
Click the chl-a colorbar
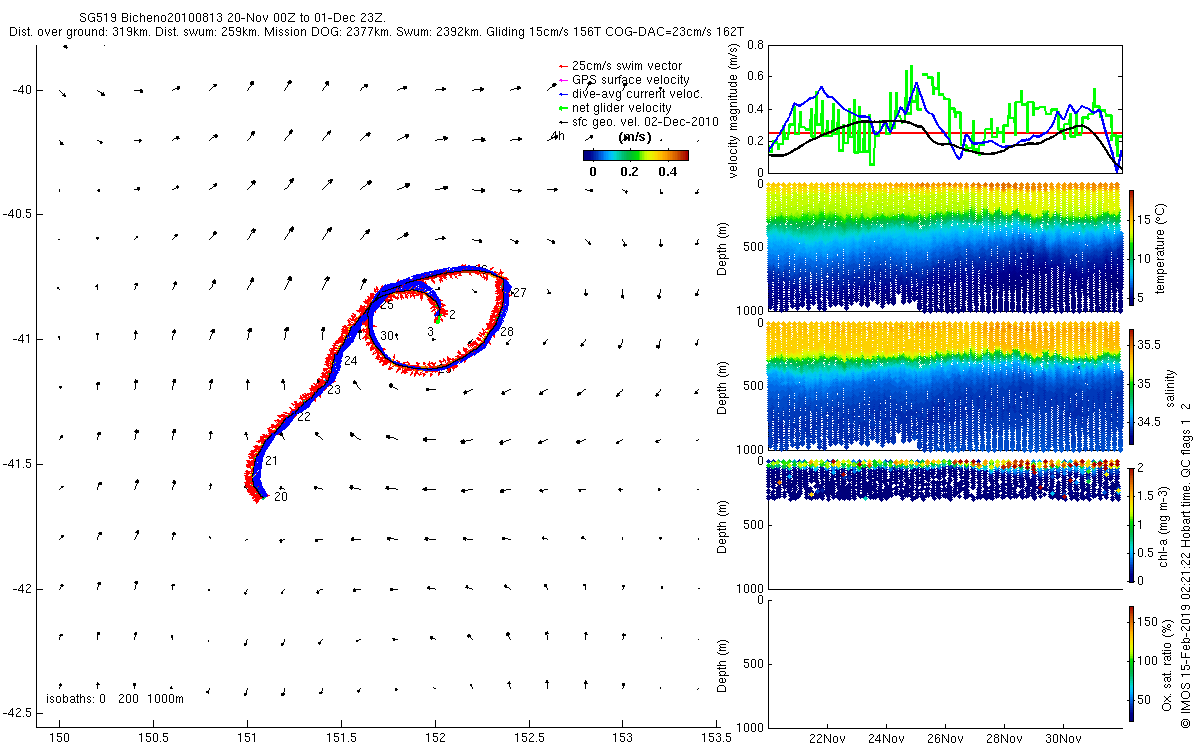point(1131,525)
